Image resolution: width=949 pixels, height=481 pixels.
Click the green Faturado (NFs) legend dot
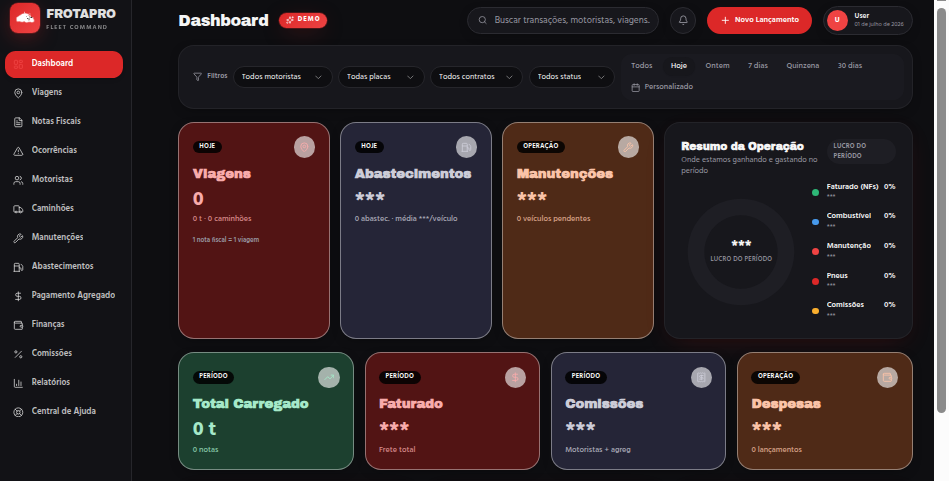tap(815, 193)
